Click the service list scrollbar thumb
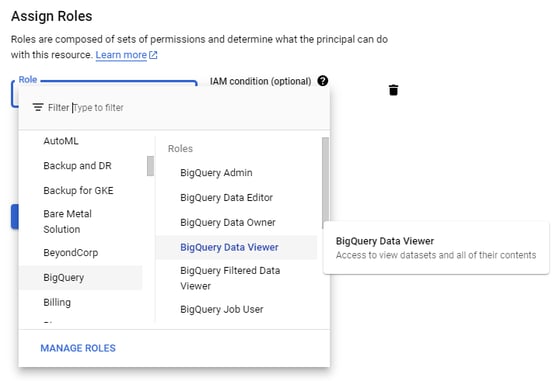Screen dimensions: 560x381 coord(150,166)
